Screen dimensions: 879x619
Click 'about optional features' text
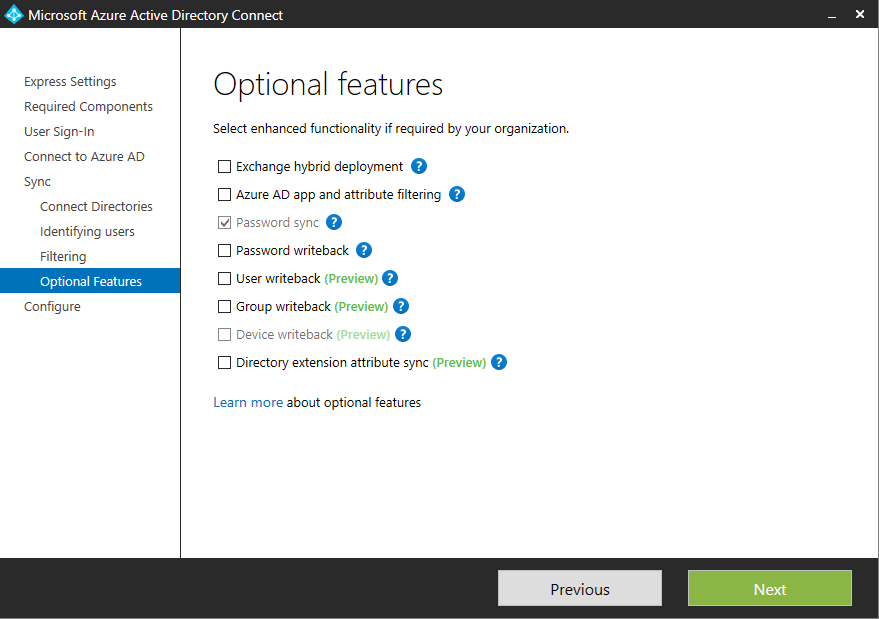(x=354, y=403)
